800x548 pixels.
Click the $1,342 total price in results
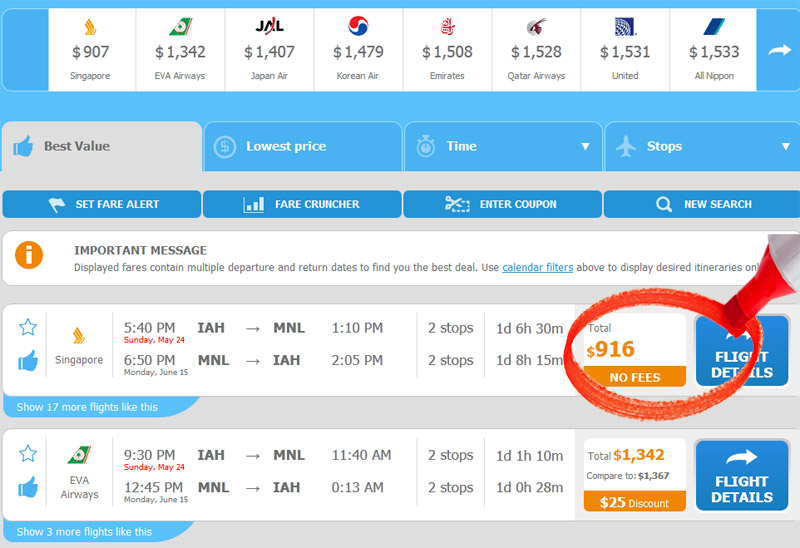(639, 455)
